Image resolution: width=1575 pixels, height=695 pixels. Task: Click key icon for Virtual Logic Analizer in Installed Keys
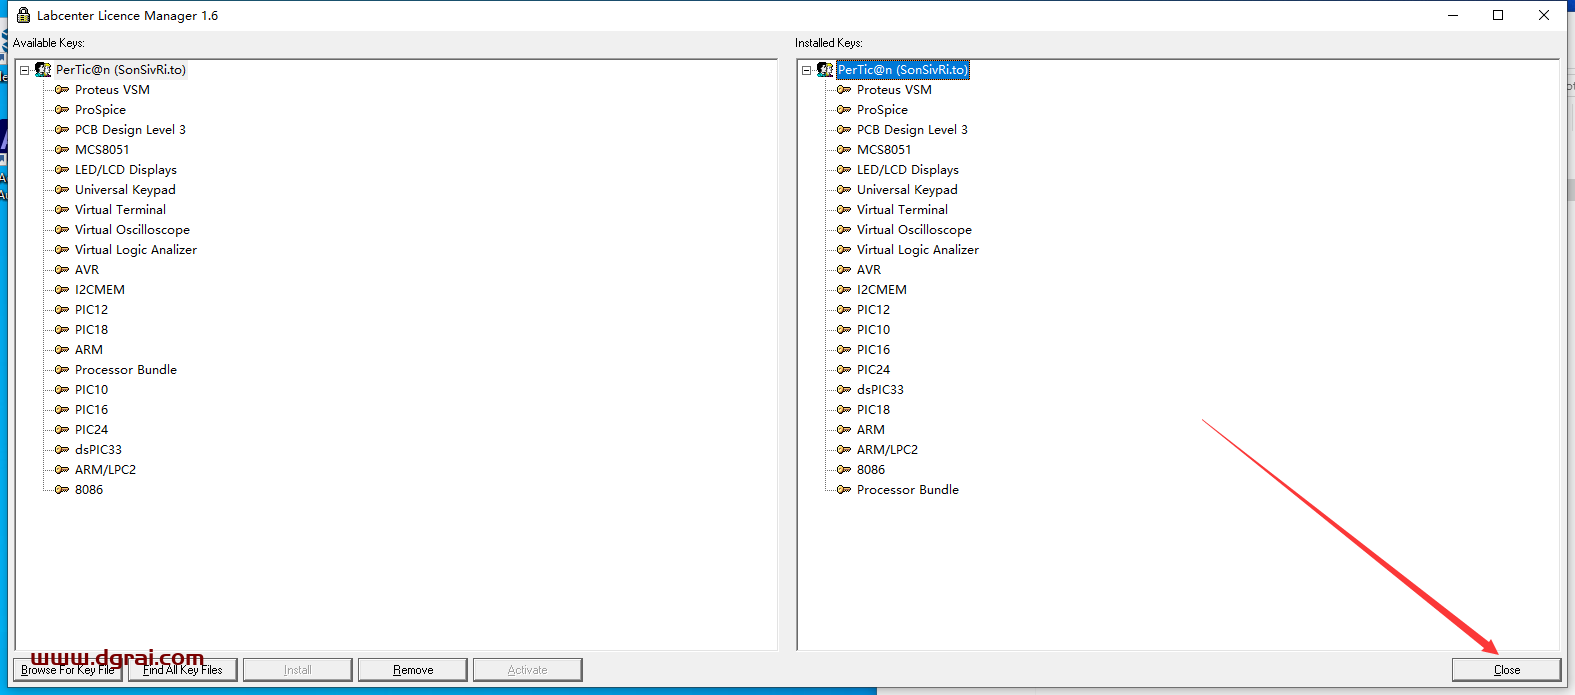tap(844, 250)
